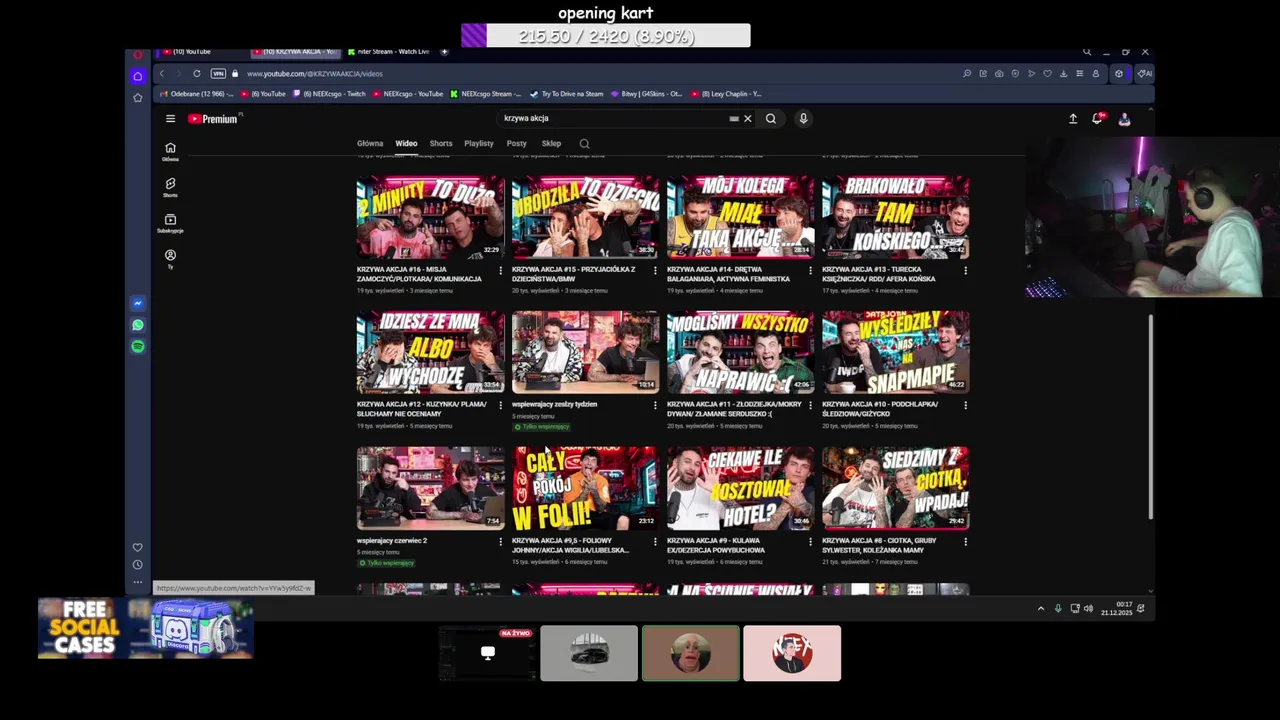Image resolution: width=1280 pixels, height=720 pixels.
Task: Select the Sklep channel tab
Action: 551,143
